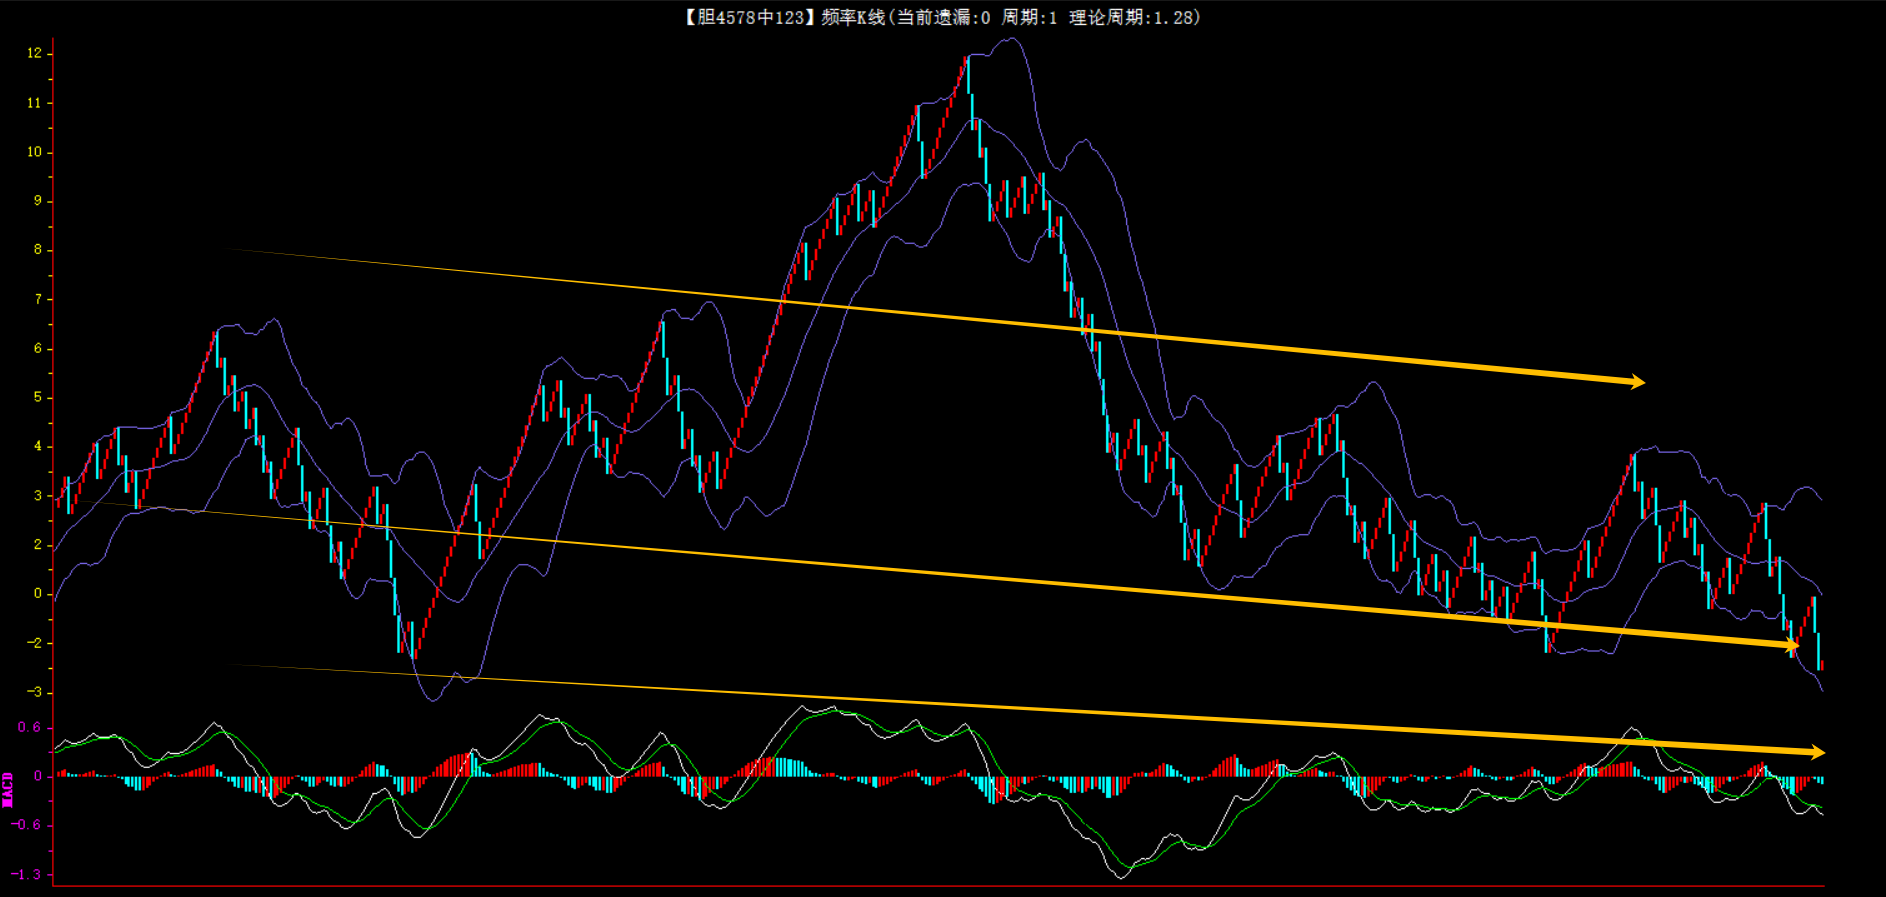Click the 12 label on the price axis
The image size is (1886, 897).
pyautogui.click(x=35, y=53)
